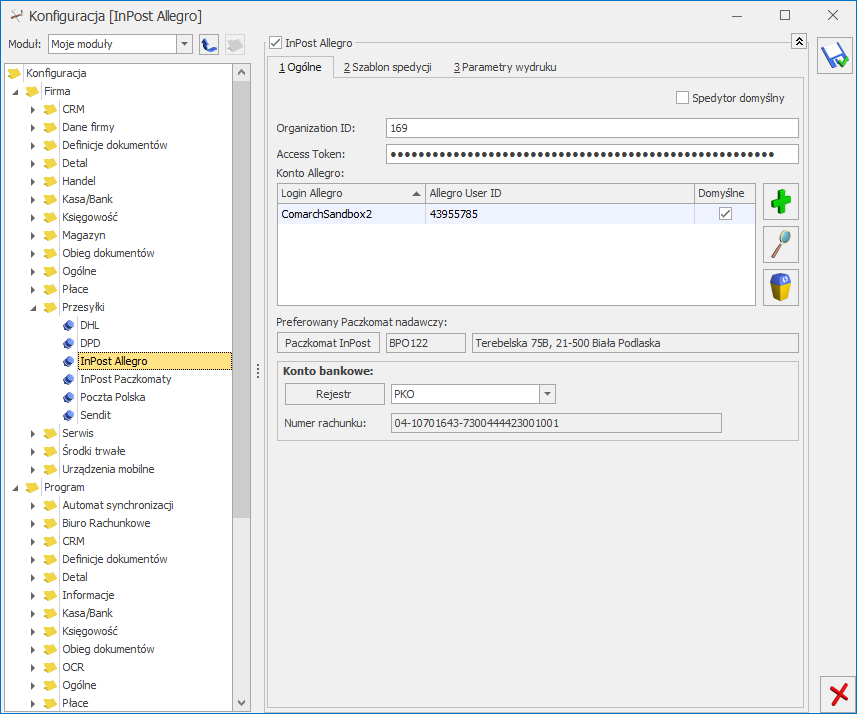
Task: Click the Urządzenia mobilne folder icon
Action: [x=50, y=470]
